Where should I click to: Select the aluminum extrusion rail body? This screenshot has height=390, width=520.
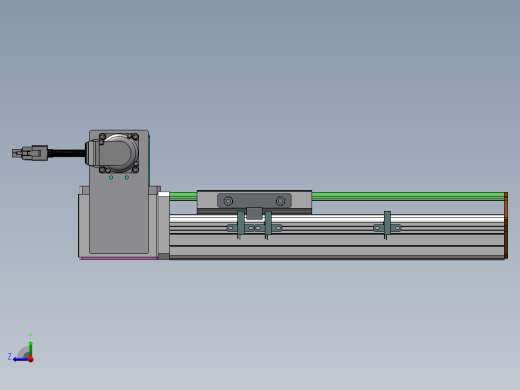pyautogui.click(x=337, y=237)
